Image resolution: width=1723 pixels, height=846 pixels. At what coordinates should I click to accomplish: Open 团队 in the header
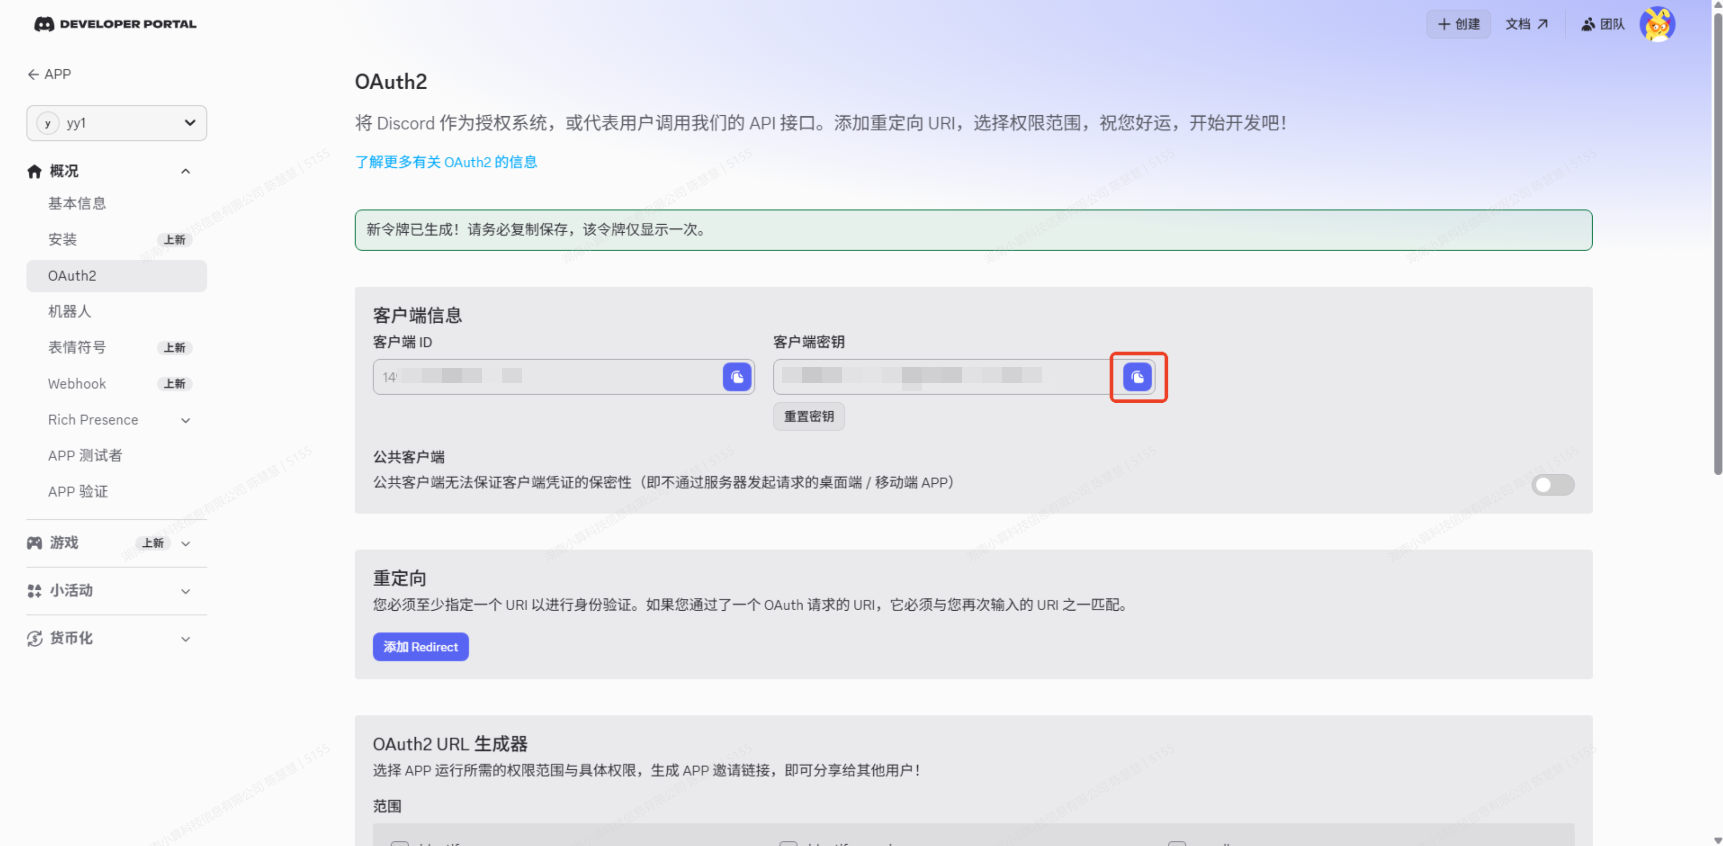click(1603, 24)
